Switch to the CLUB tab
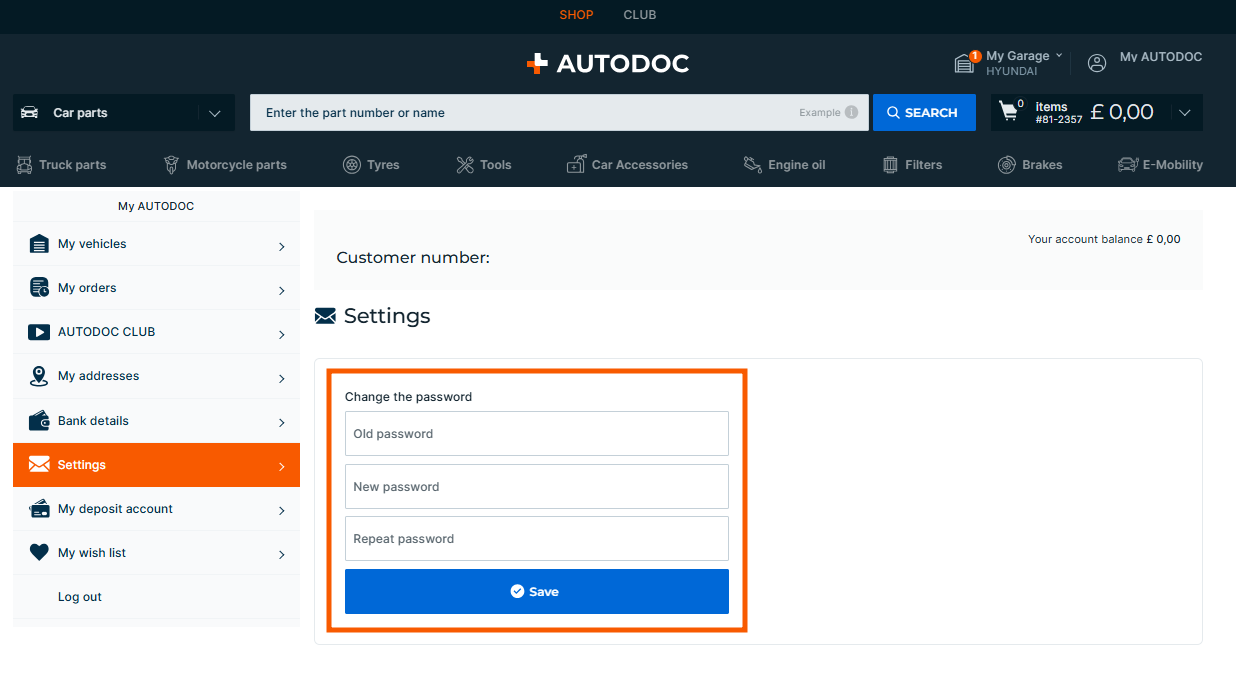This screenshot has width=1236, height=687. (640, 15)
